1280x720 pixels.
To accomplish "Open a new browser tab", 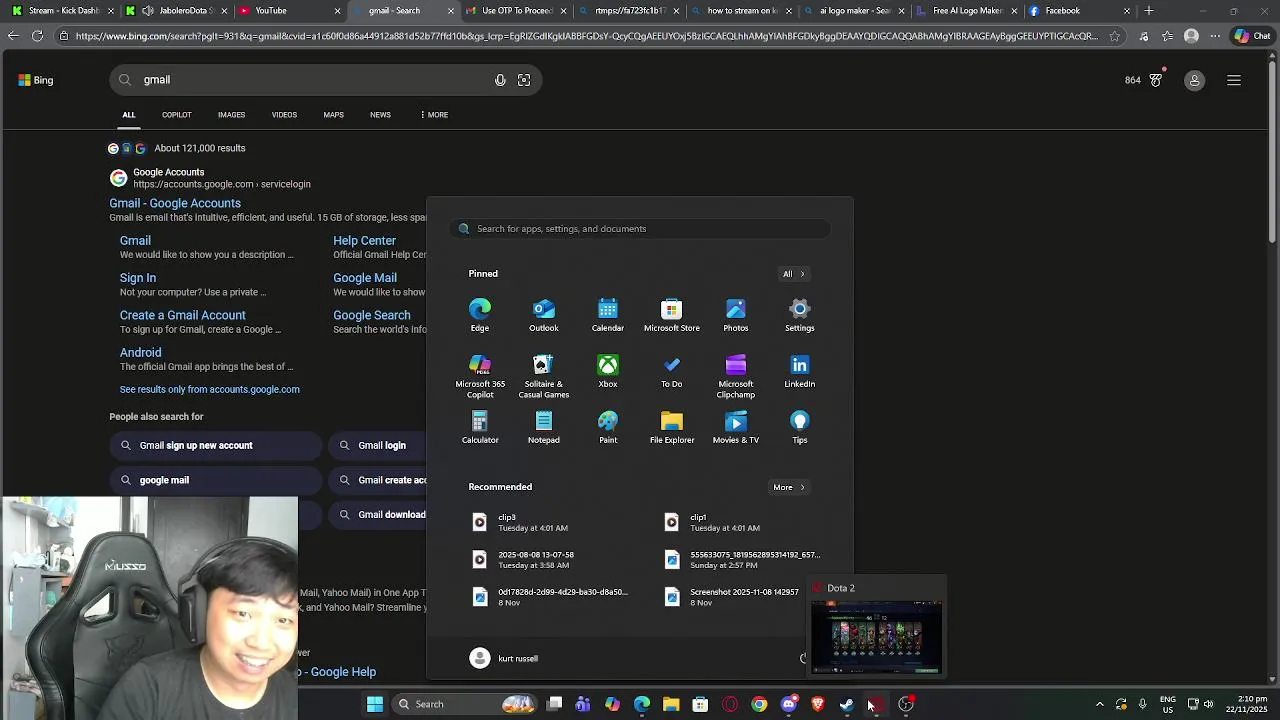I will click(1149, 11).
